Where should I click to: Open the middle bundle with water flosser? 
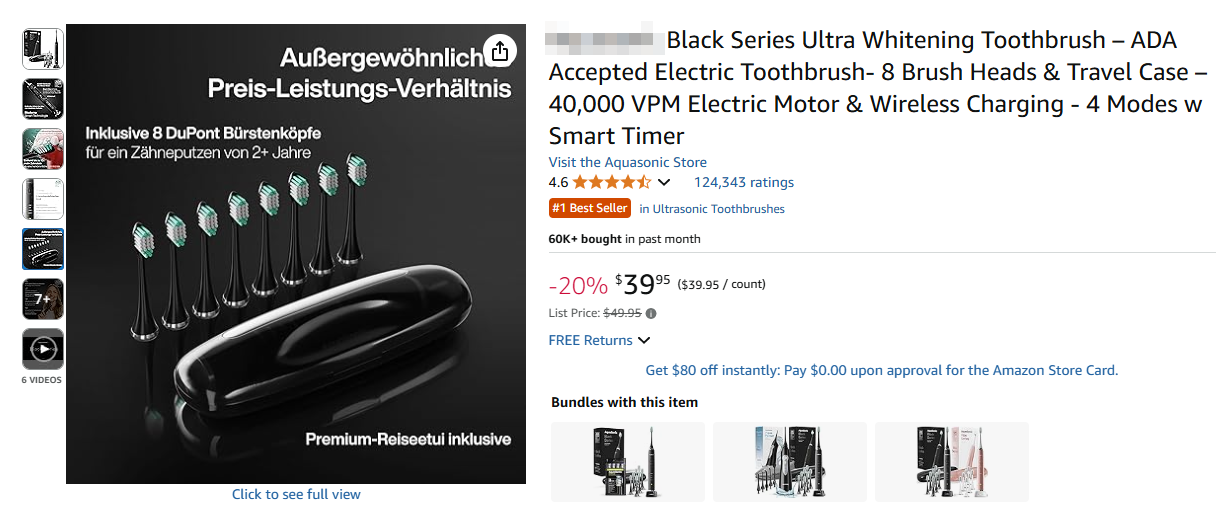tap(790, 462)
